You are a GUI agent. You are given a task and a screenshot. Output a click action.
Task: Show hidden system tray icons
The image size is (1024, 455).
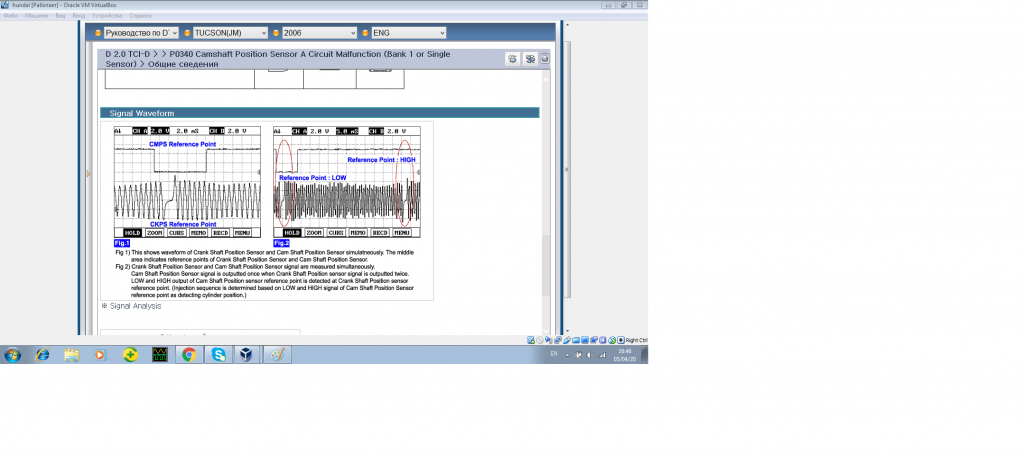tap(567, 354)
